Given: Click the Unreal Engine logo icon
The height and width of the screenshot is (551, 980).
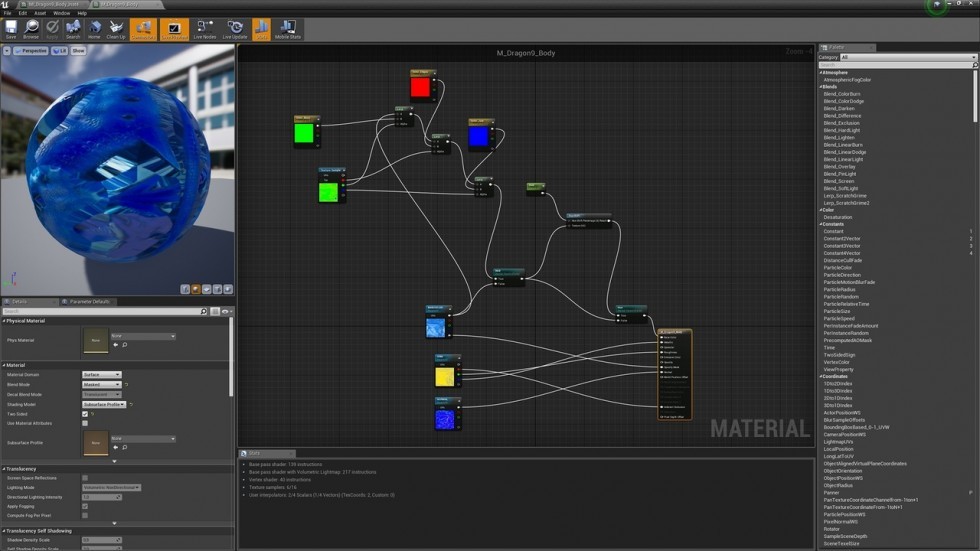Looking at the screenshot, I should point(6,4).
